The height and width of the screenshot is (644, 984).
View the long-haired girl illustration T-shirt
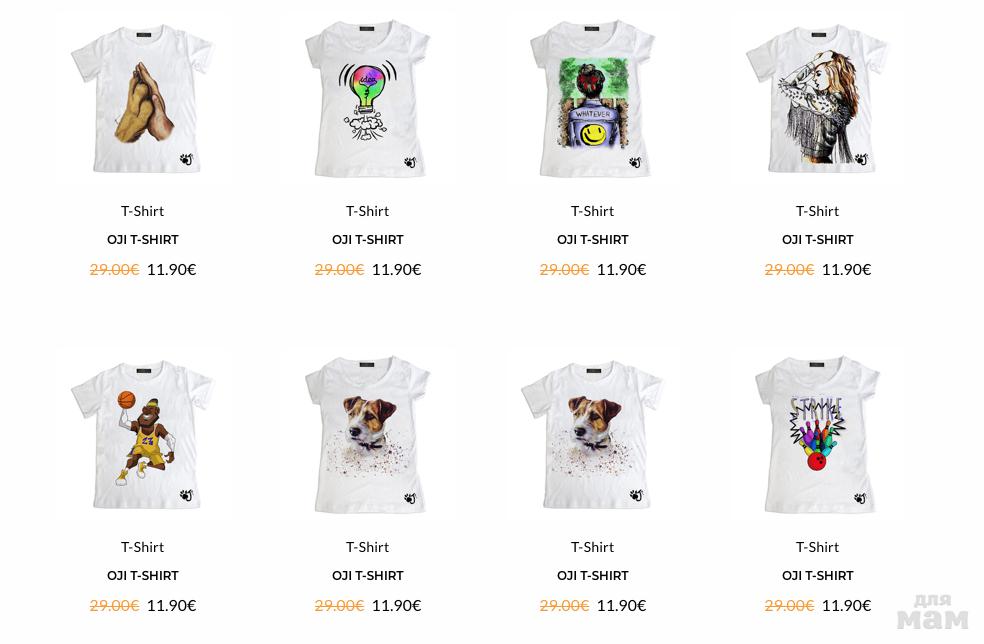(x=817, y=99)
